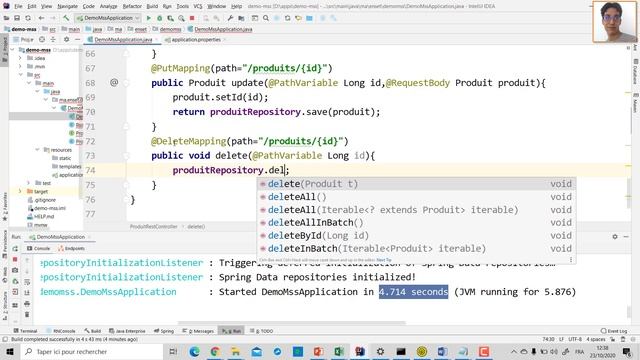Viewport: 640px width, 360px height.
Task: Run with coverage icon in toolbar
Action: point(170,18)
